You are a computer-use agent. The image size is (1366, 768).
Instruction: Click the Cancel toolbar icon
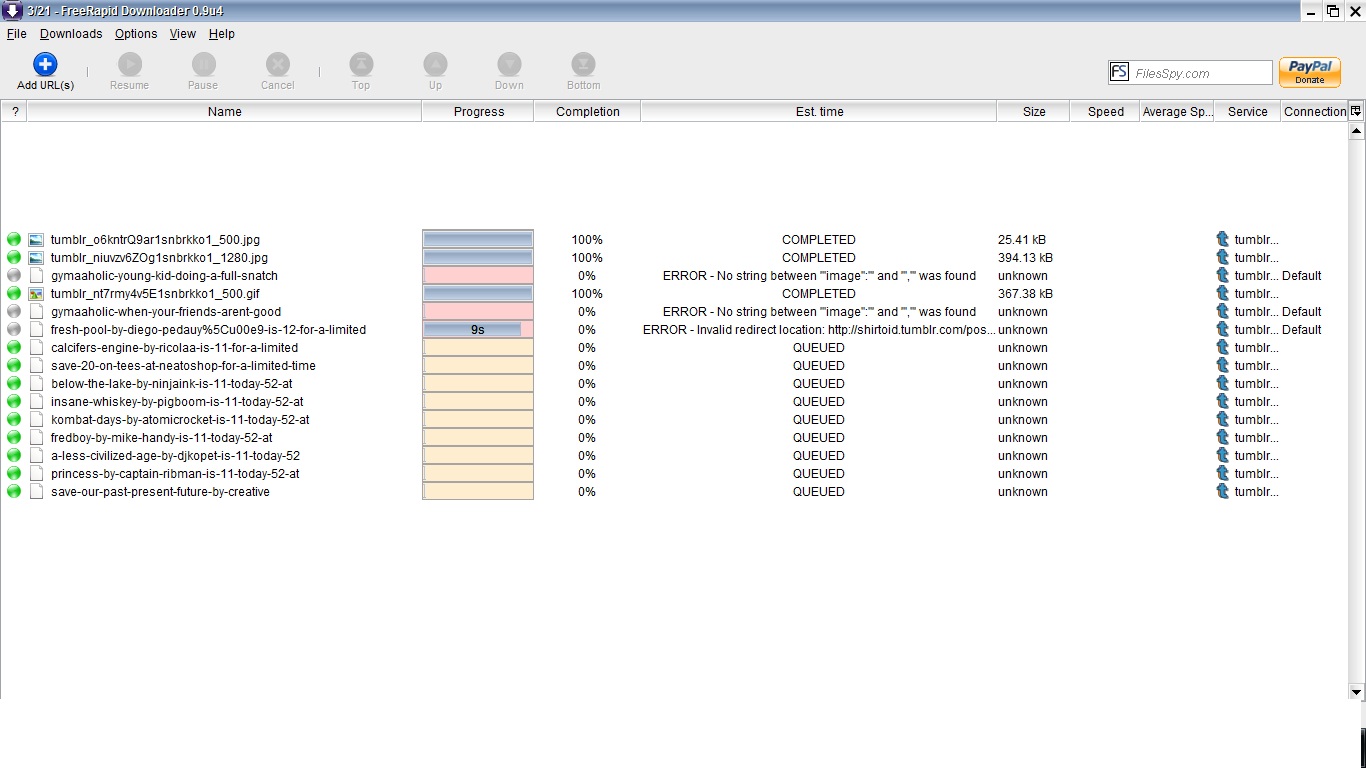tap(278, 65)
